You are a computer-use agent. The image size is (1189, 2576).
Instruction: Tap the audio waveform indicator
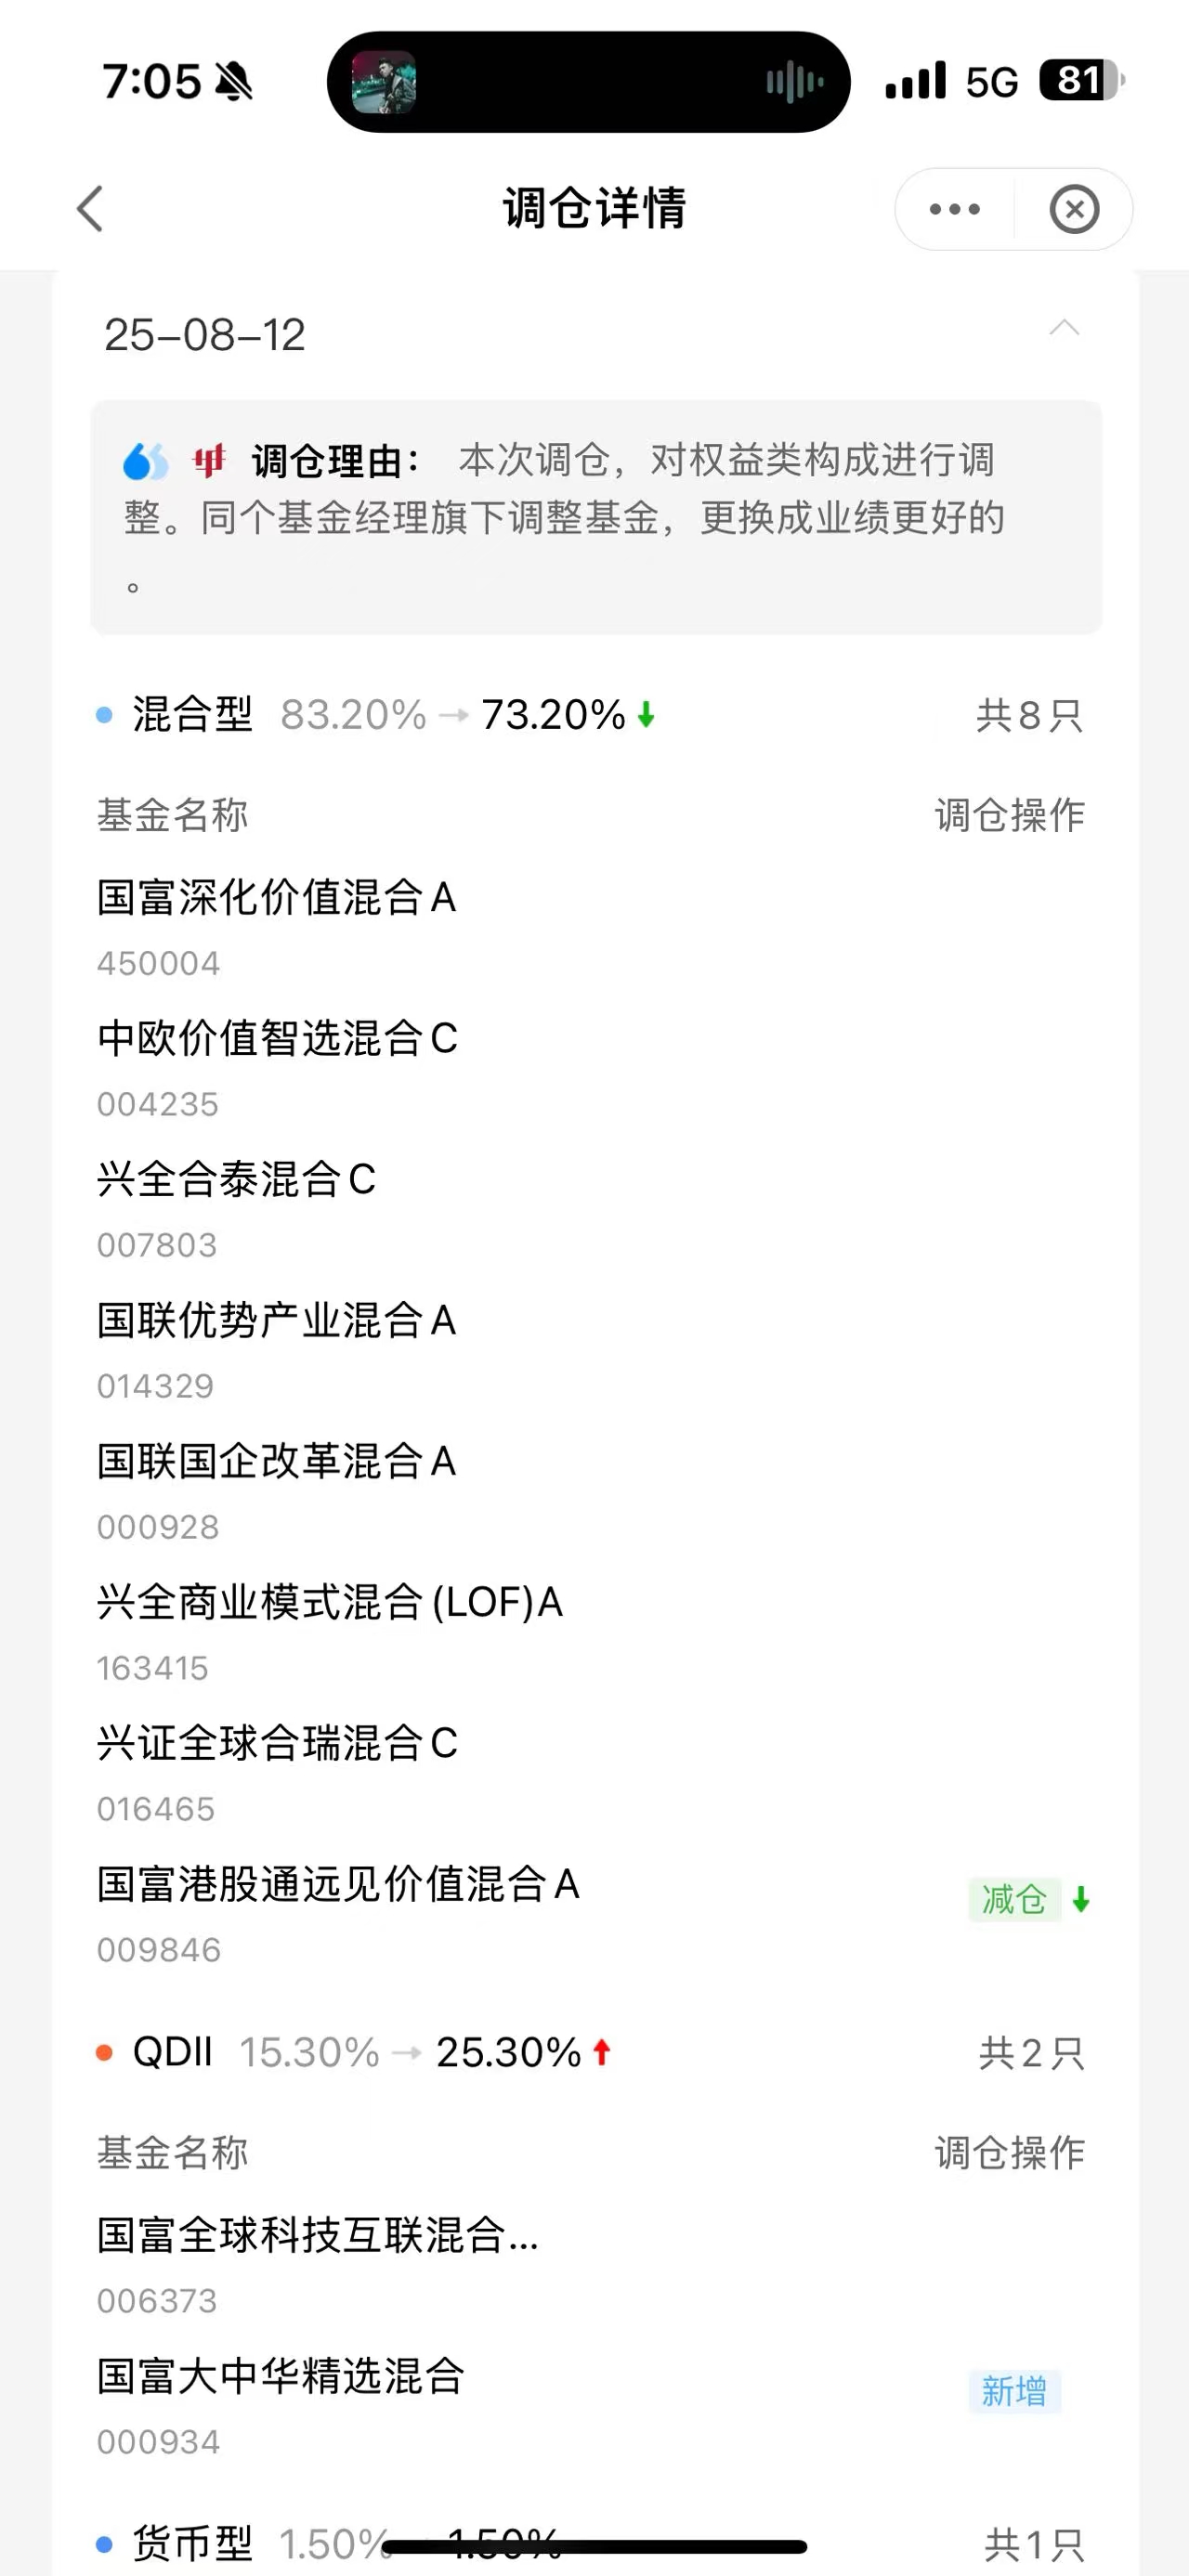795,82
